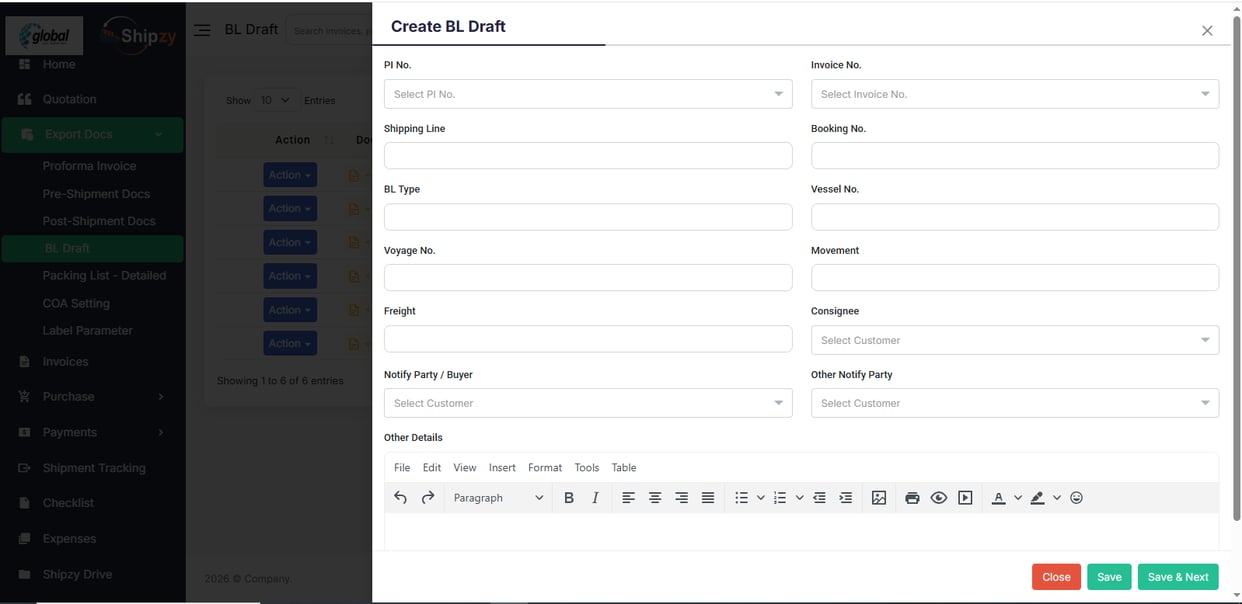This screenshot has height=604, width=1242.
Task: Undo the last edit in the editor
Action: (x=400, y=497)
